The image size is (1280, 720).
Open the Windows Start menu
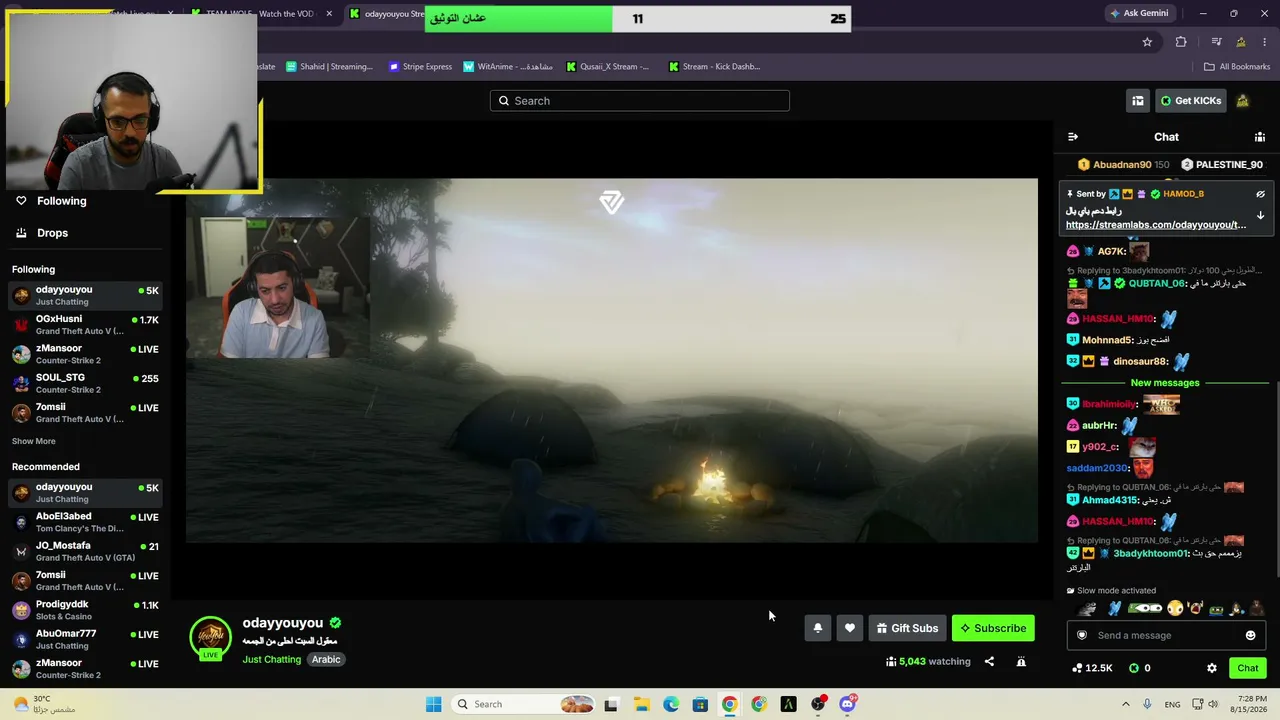click(433, 704)
